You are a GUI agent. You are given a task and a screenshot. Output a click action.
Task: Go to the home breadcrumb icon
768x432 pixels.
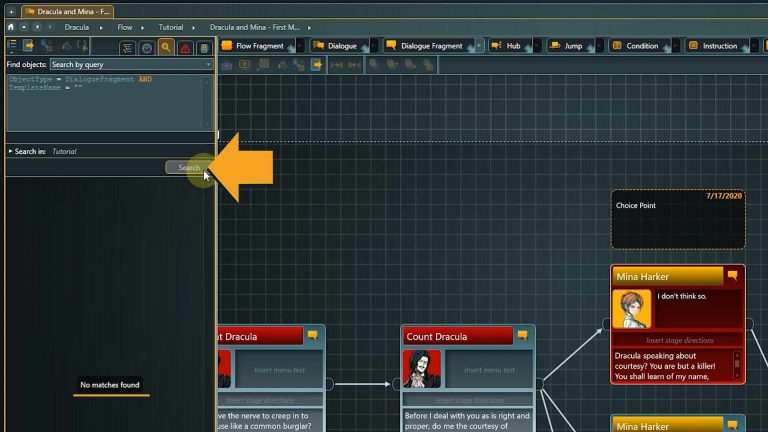(x=11, y=27)
